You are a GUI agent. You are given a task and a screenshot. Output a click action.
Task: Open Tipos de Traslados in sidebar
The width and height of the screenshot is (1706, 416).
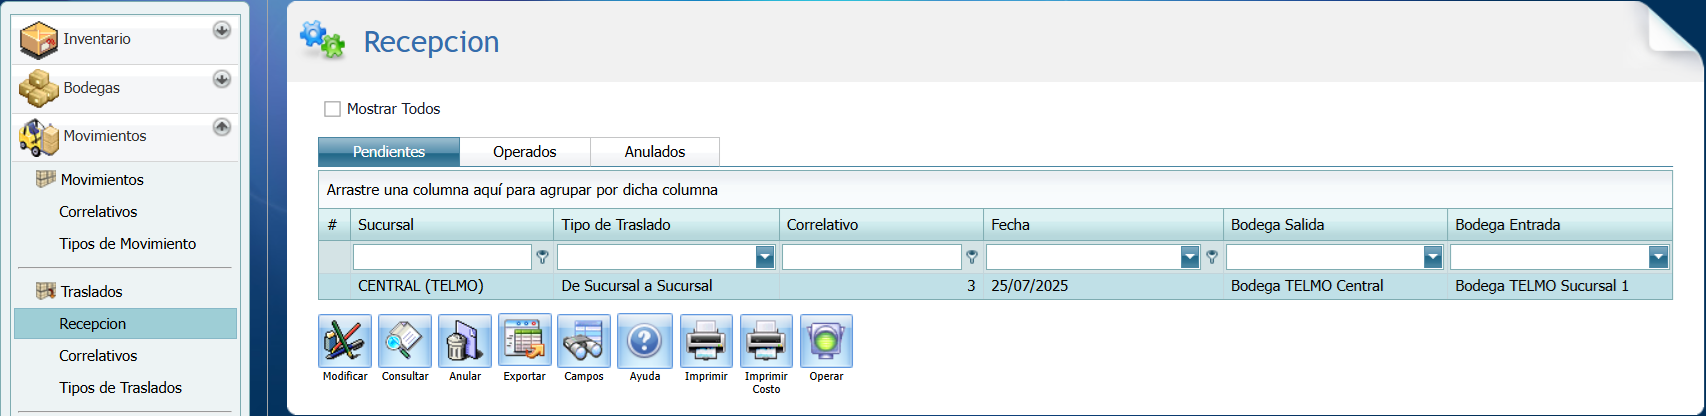point(120,388)
